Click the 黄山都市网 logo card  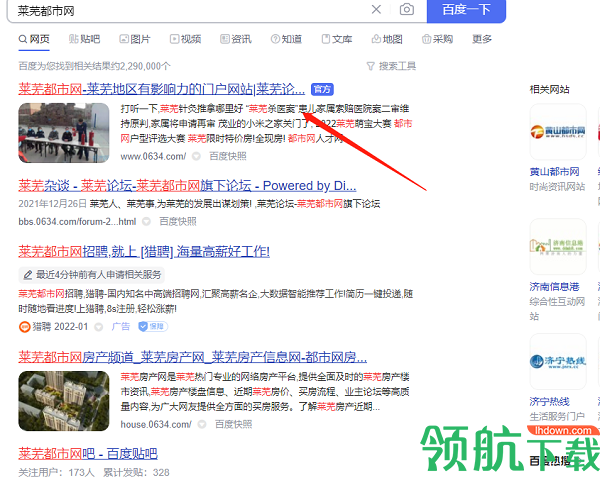pos(558,132)
